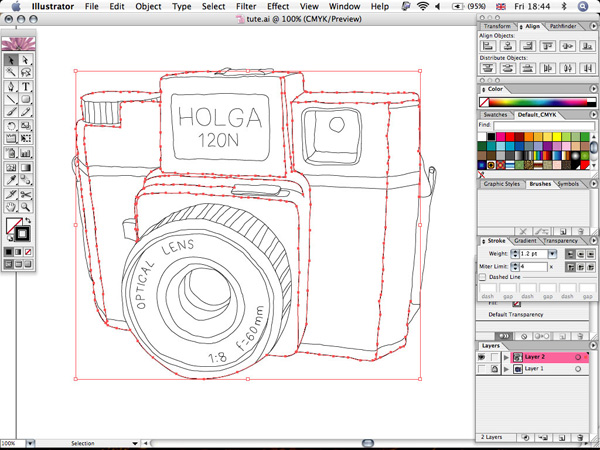Screen dimensions: 600x450
Task: Select the Pencil tool
Action: 25,112
